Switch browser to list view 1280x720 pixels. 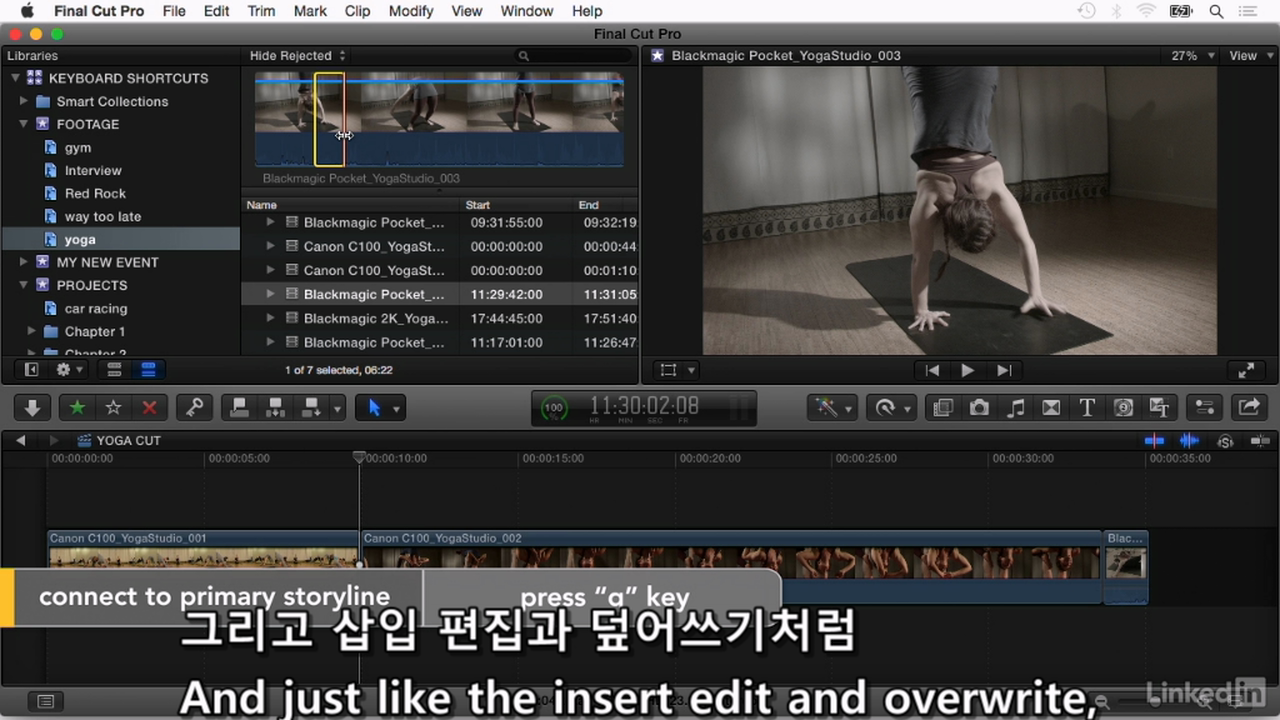[148, 369]
